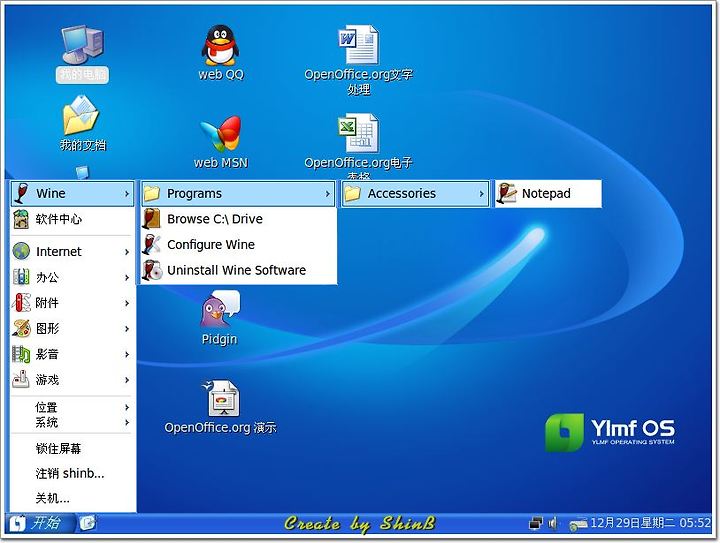
Task: Click the Internet globe icon
Action: pos(21,252)
